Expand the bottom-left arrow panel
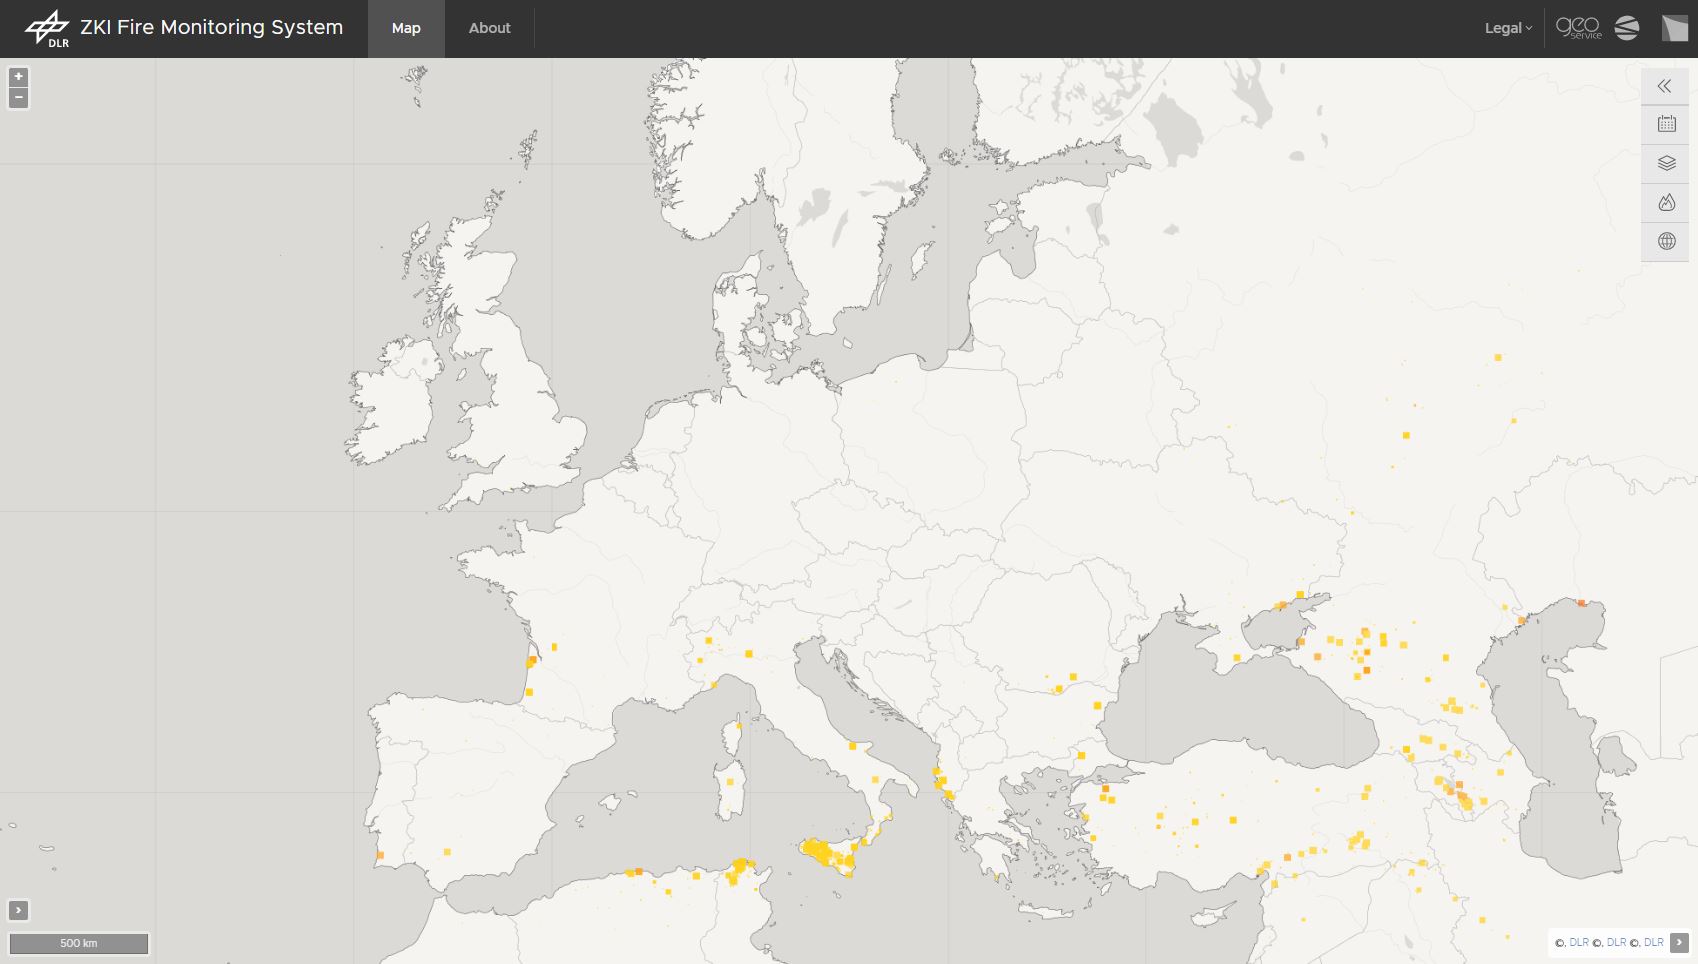Viewport: 1698px width, 964px height. (18, 910)
